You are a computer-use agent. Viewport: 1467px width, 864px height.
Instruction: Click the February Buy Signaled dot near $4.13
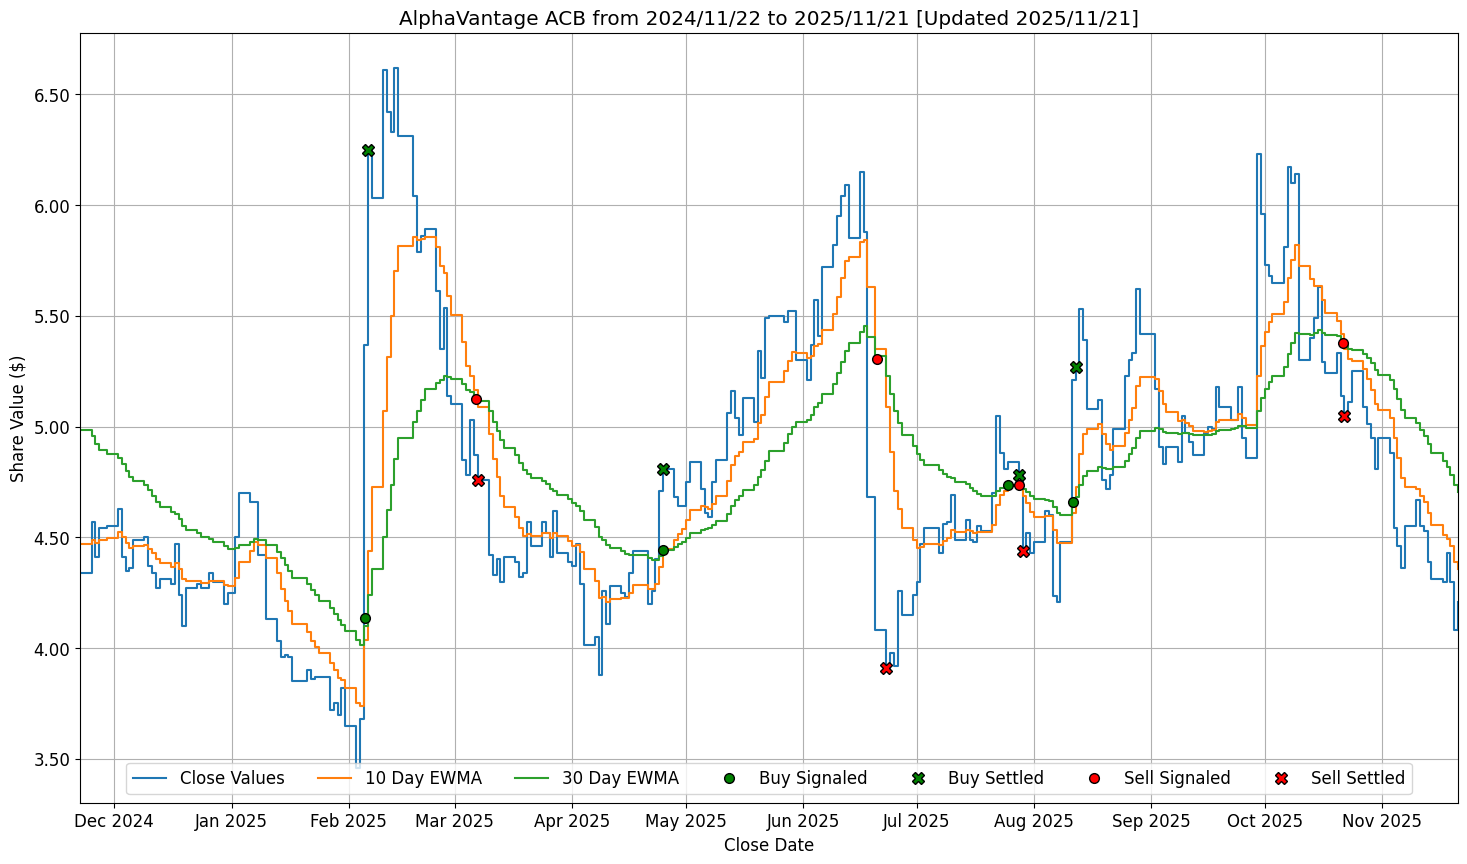[365, 618]
